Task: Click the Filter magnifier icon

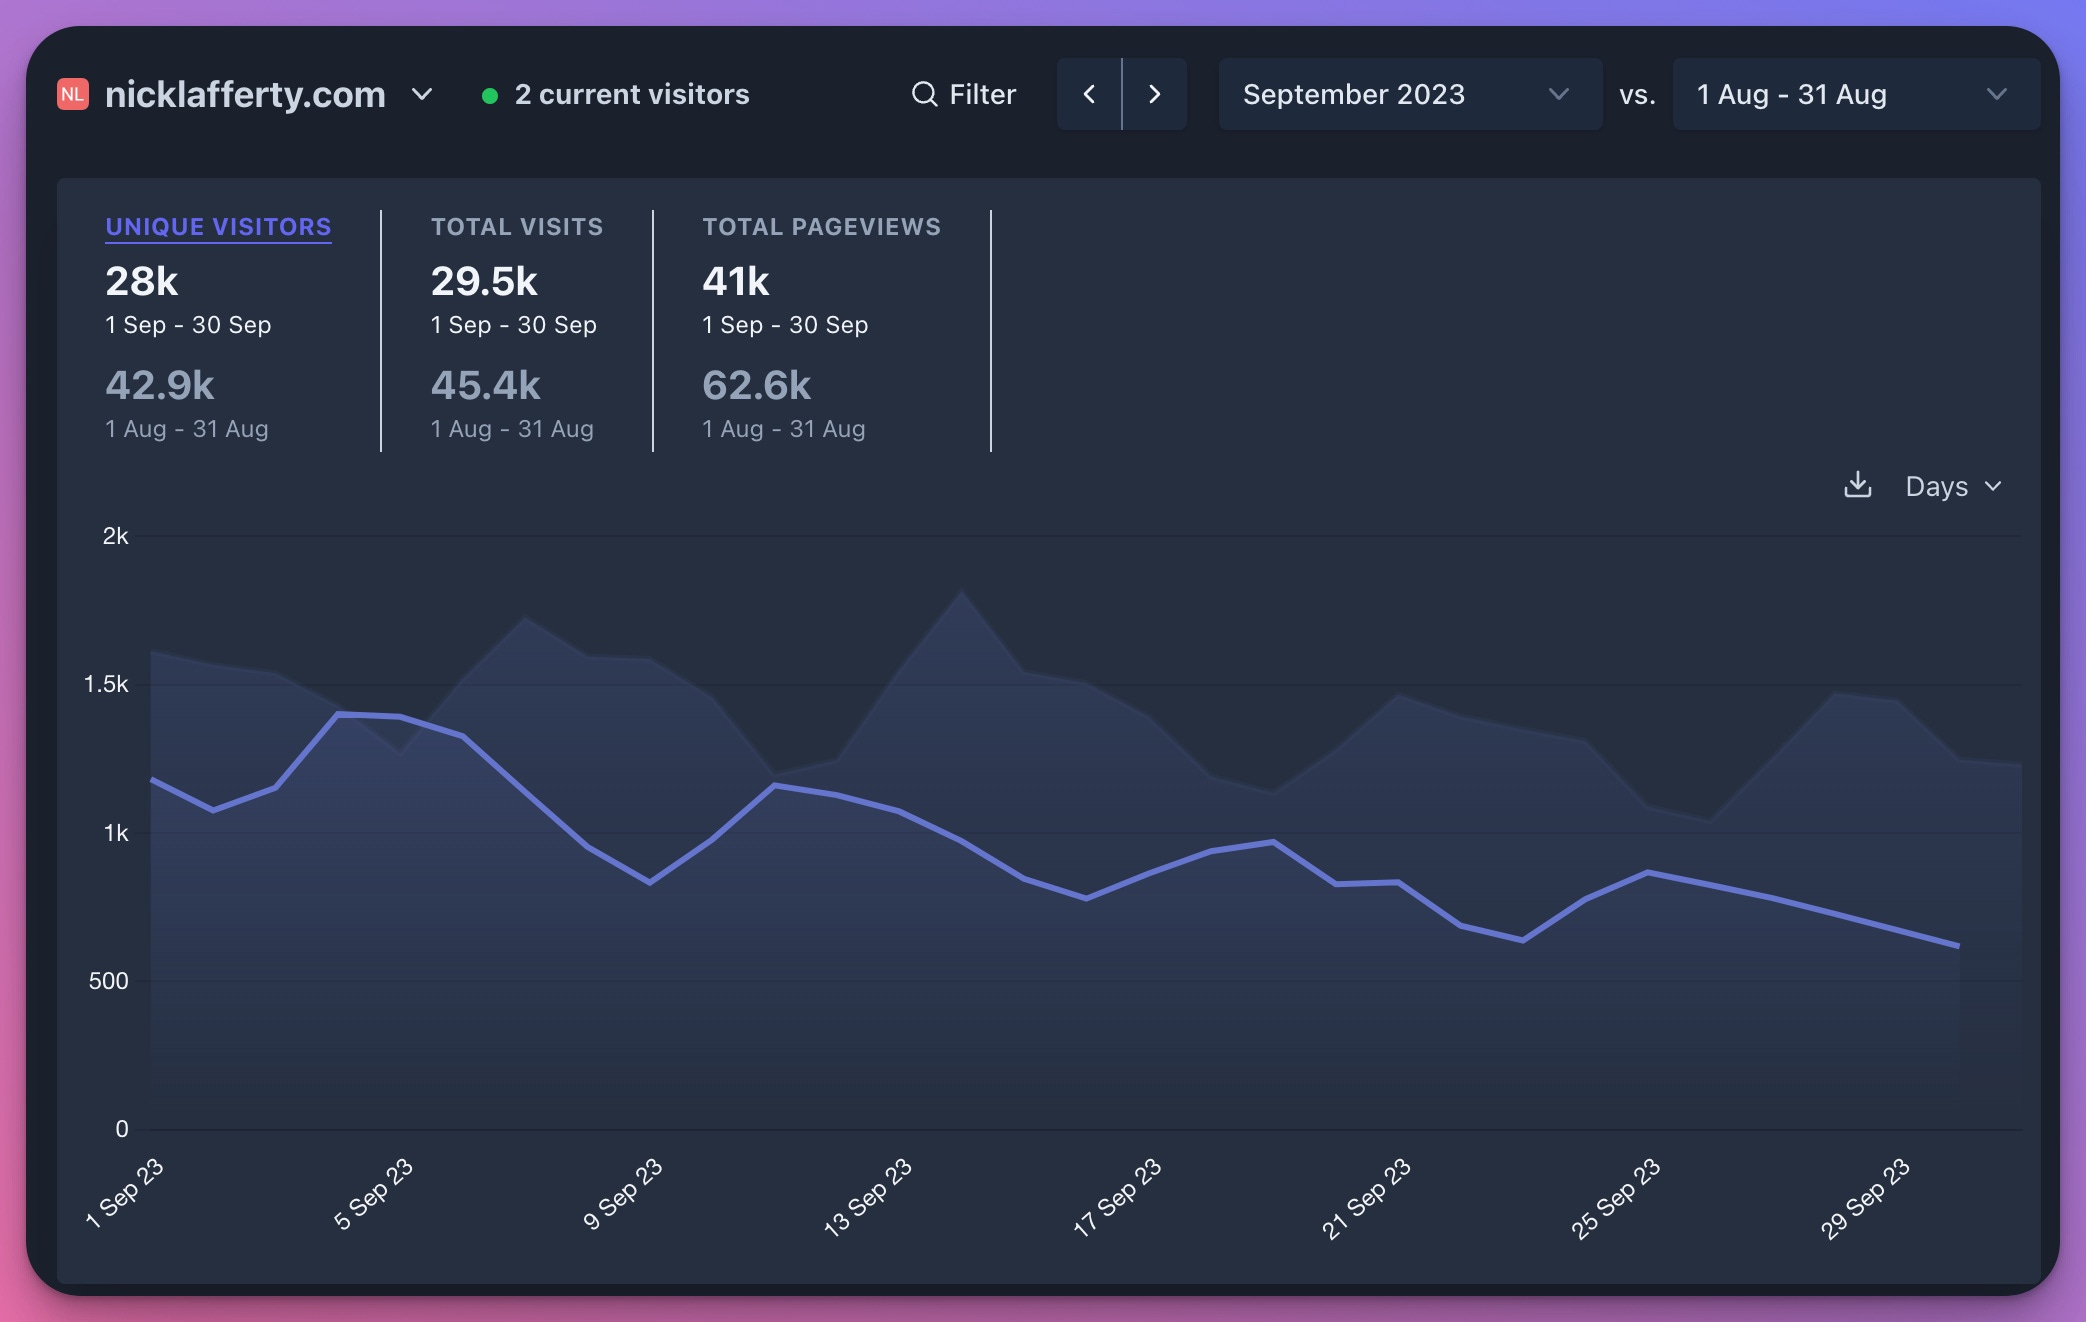Action: tap(924, 94)
